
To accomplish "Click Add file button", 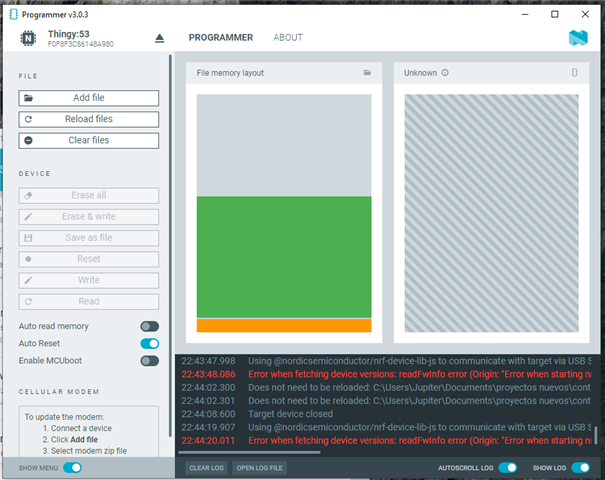I will coord(88,98).
